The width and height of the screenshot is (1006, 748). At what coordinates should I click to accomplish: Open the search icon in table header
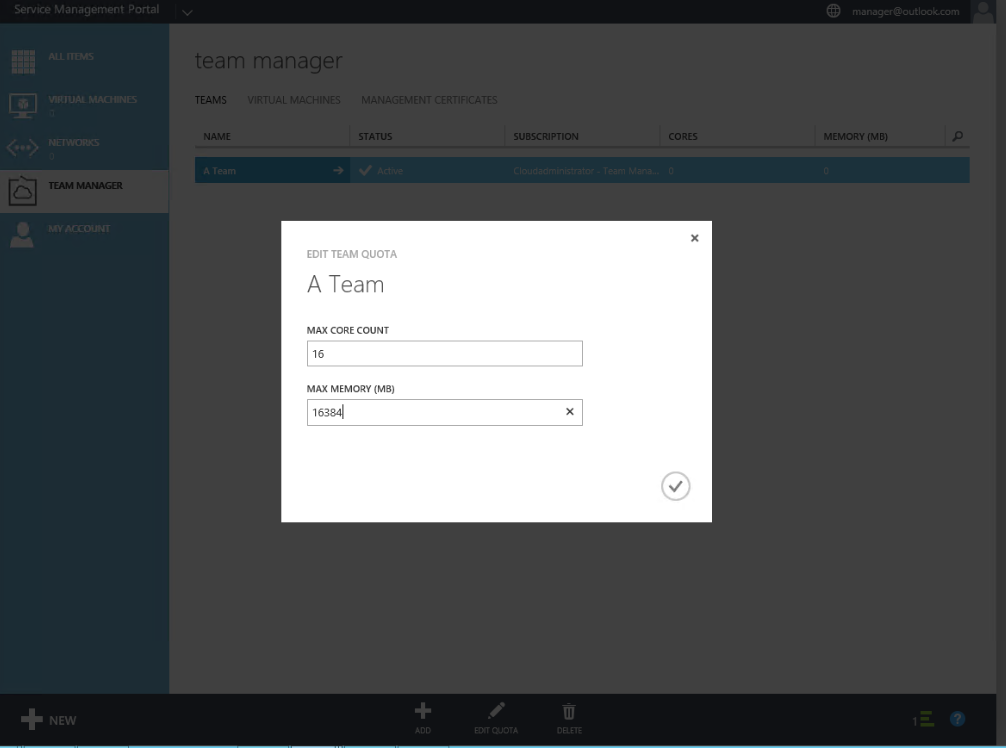click(955, 136)
